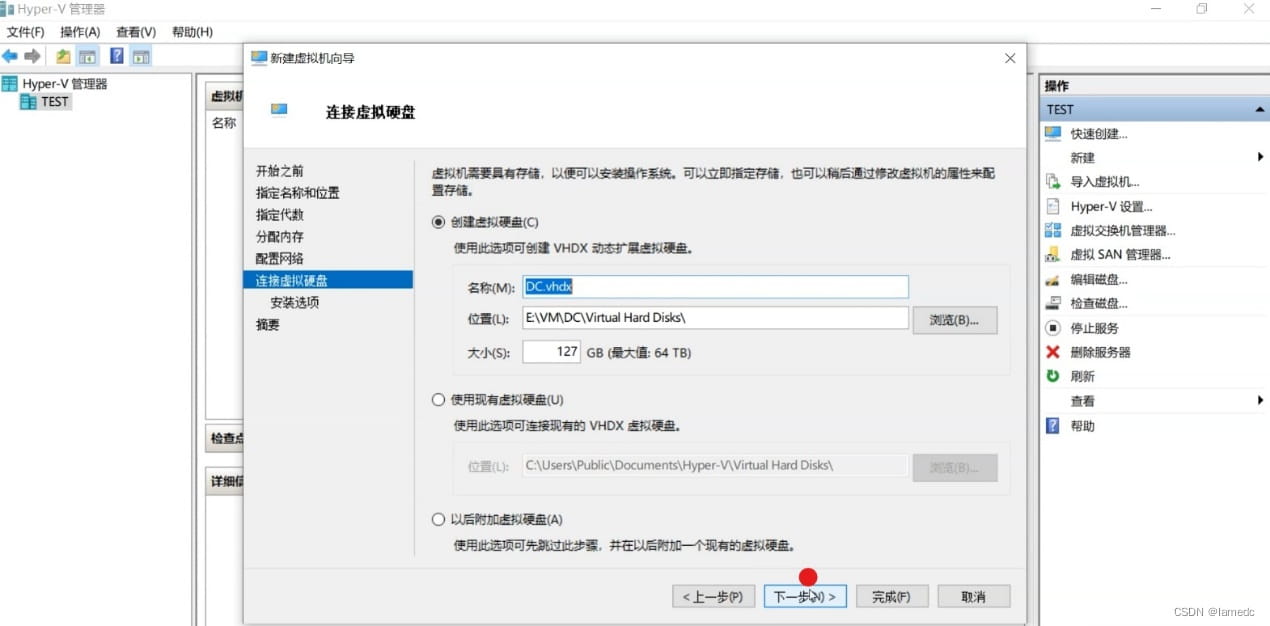This screenshot has width=1270, height=626.
Task: Open the blue question mark Help toolbar icon
Action: tap(117, 56)
